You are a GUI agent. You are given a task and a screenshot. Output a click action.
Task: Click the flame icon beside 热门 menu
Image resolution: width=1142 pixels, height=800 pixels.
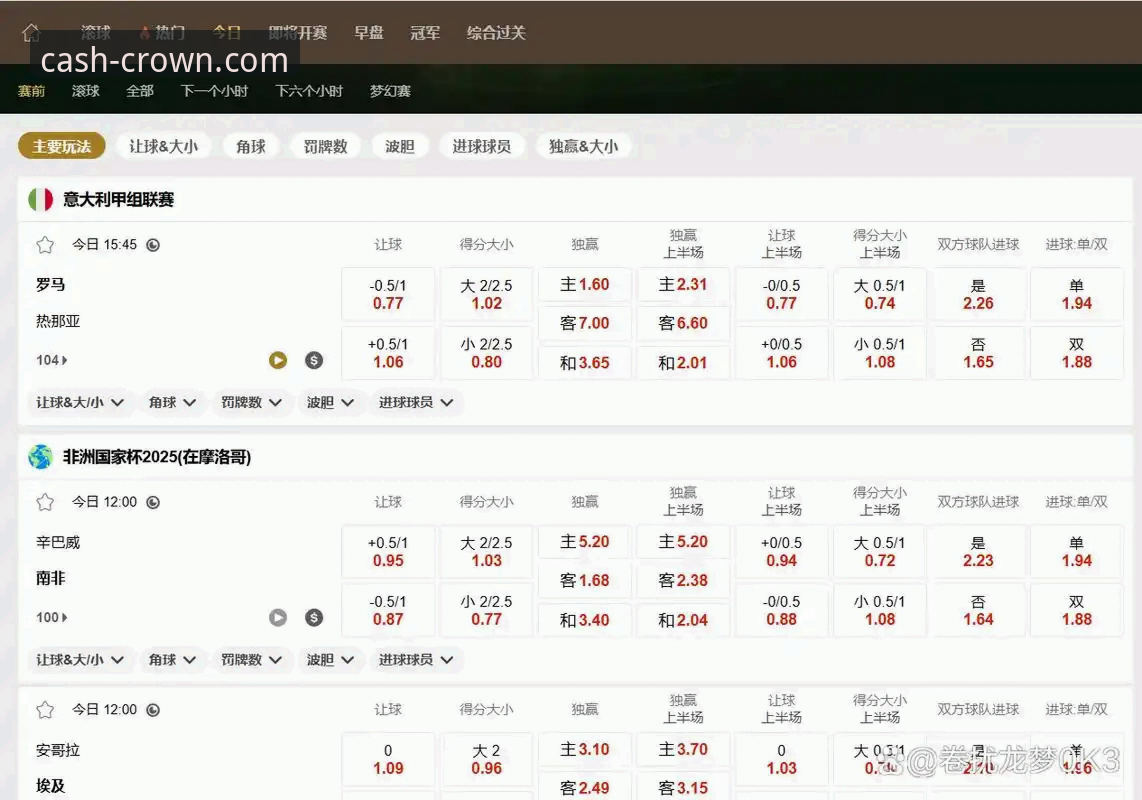pos(146,30)
